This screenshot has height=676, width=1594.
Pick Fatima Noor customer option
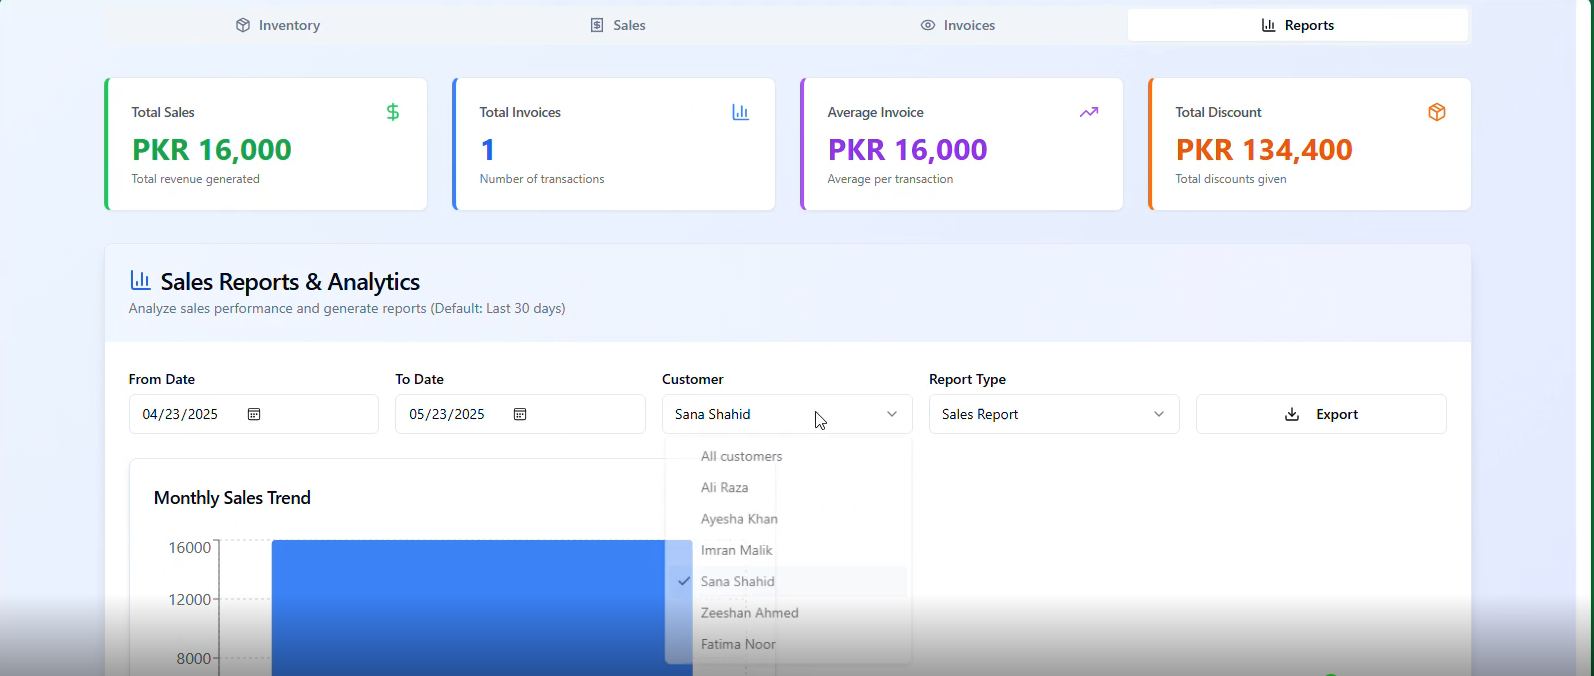click(788, 644)
